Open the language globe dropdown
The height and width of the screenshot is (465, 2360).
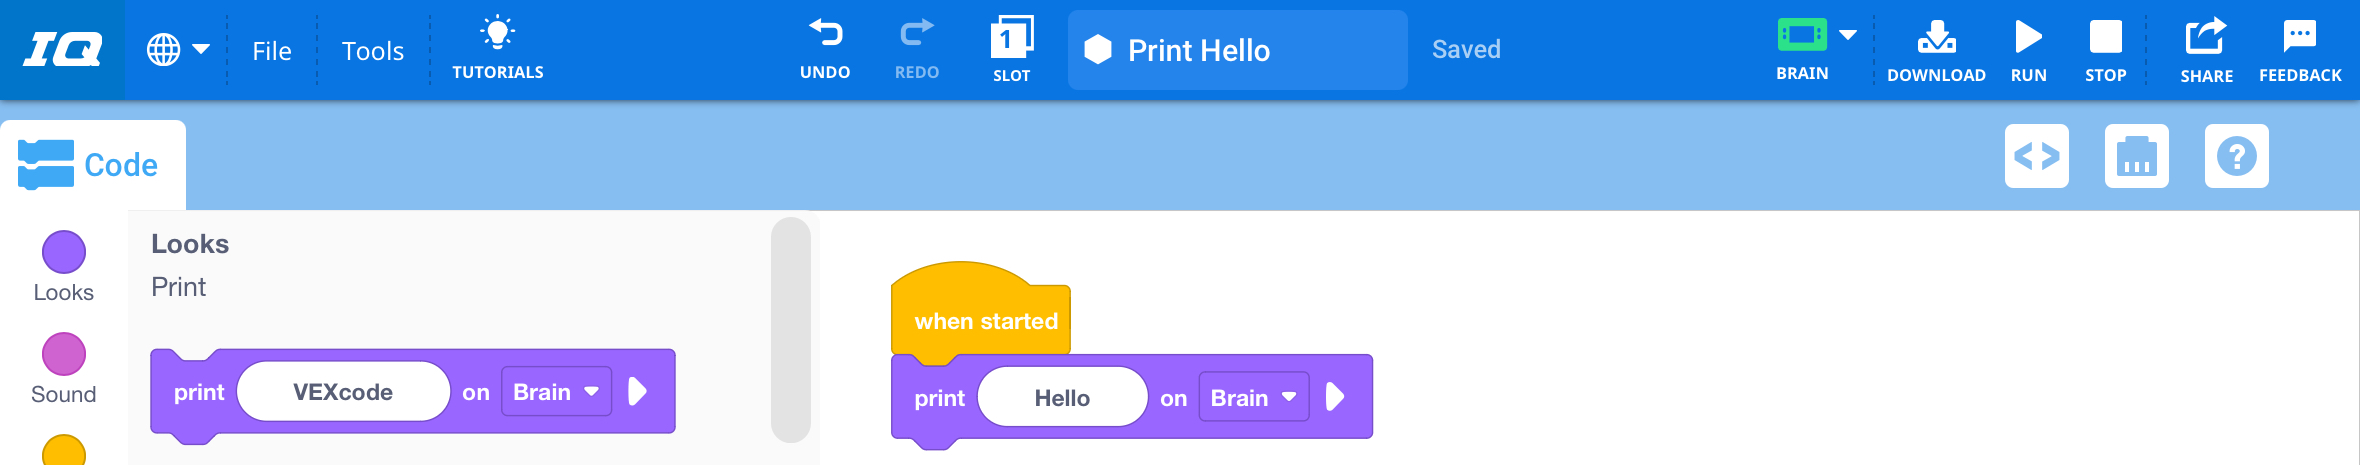point(178,49)
